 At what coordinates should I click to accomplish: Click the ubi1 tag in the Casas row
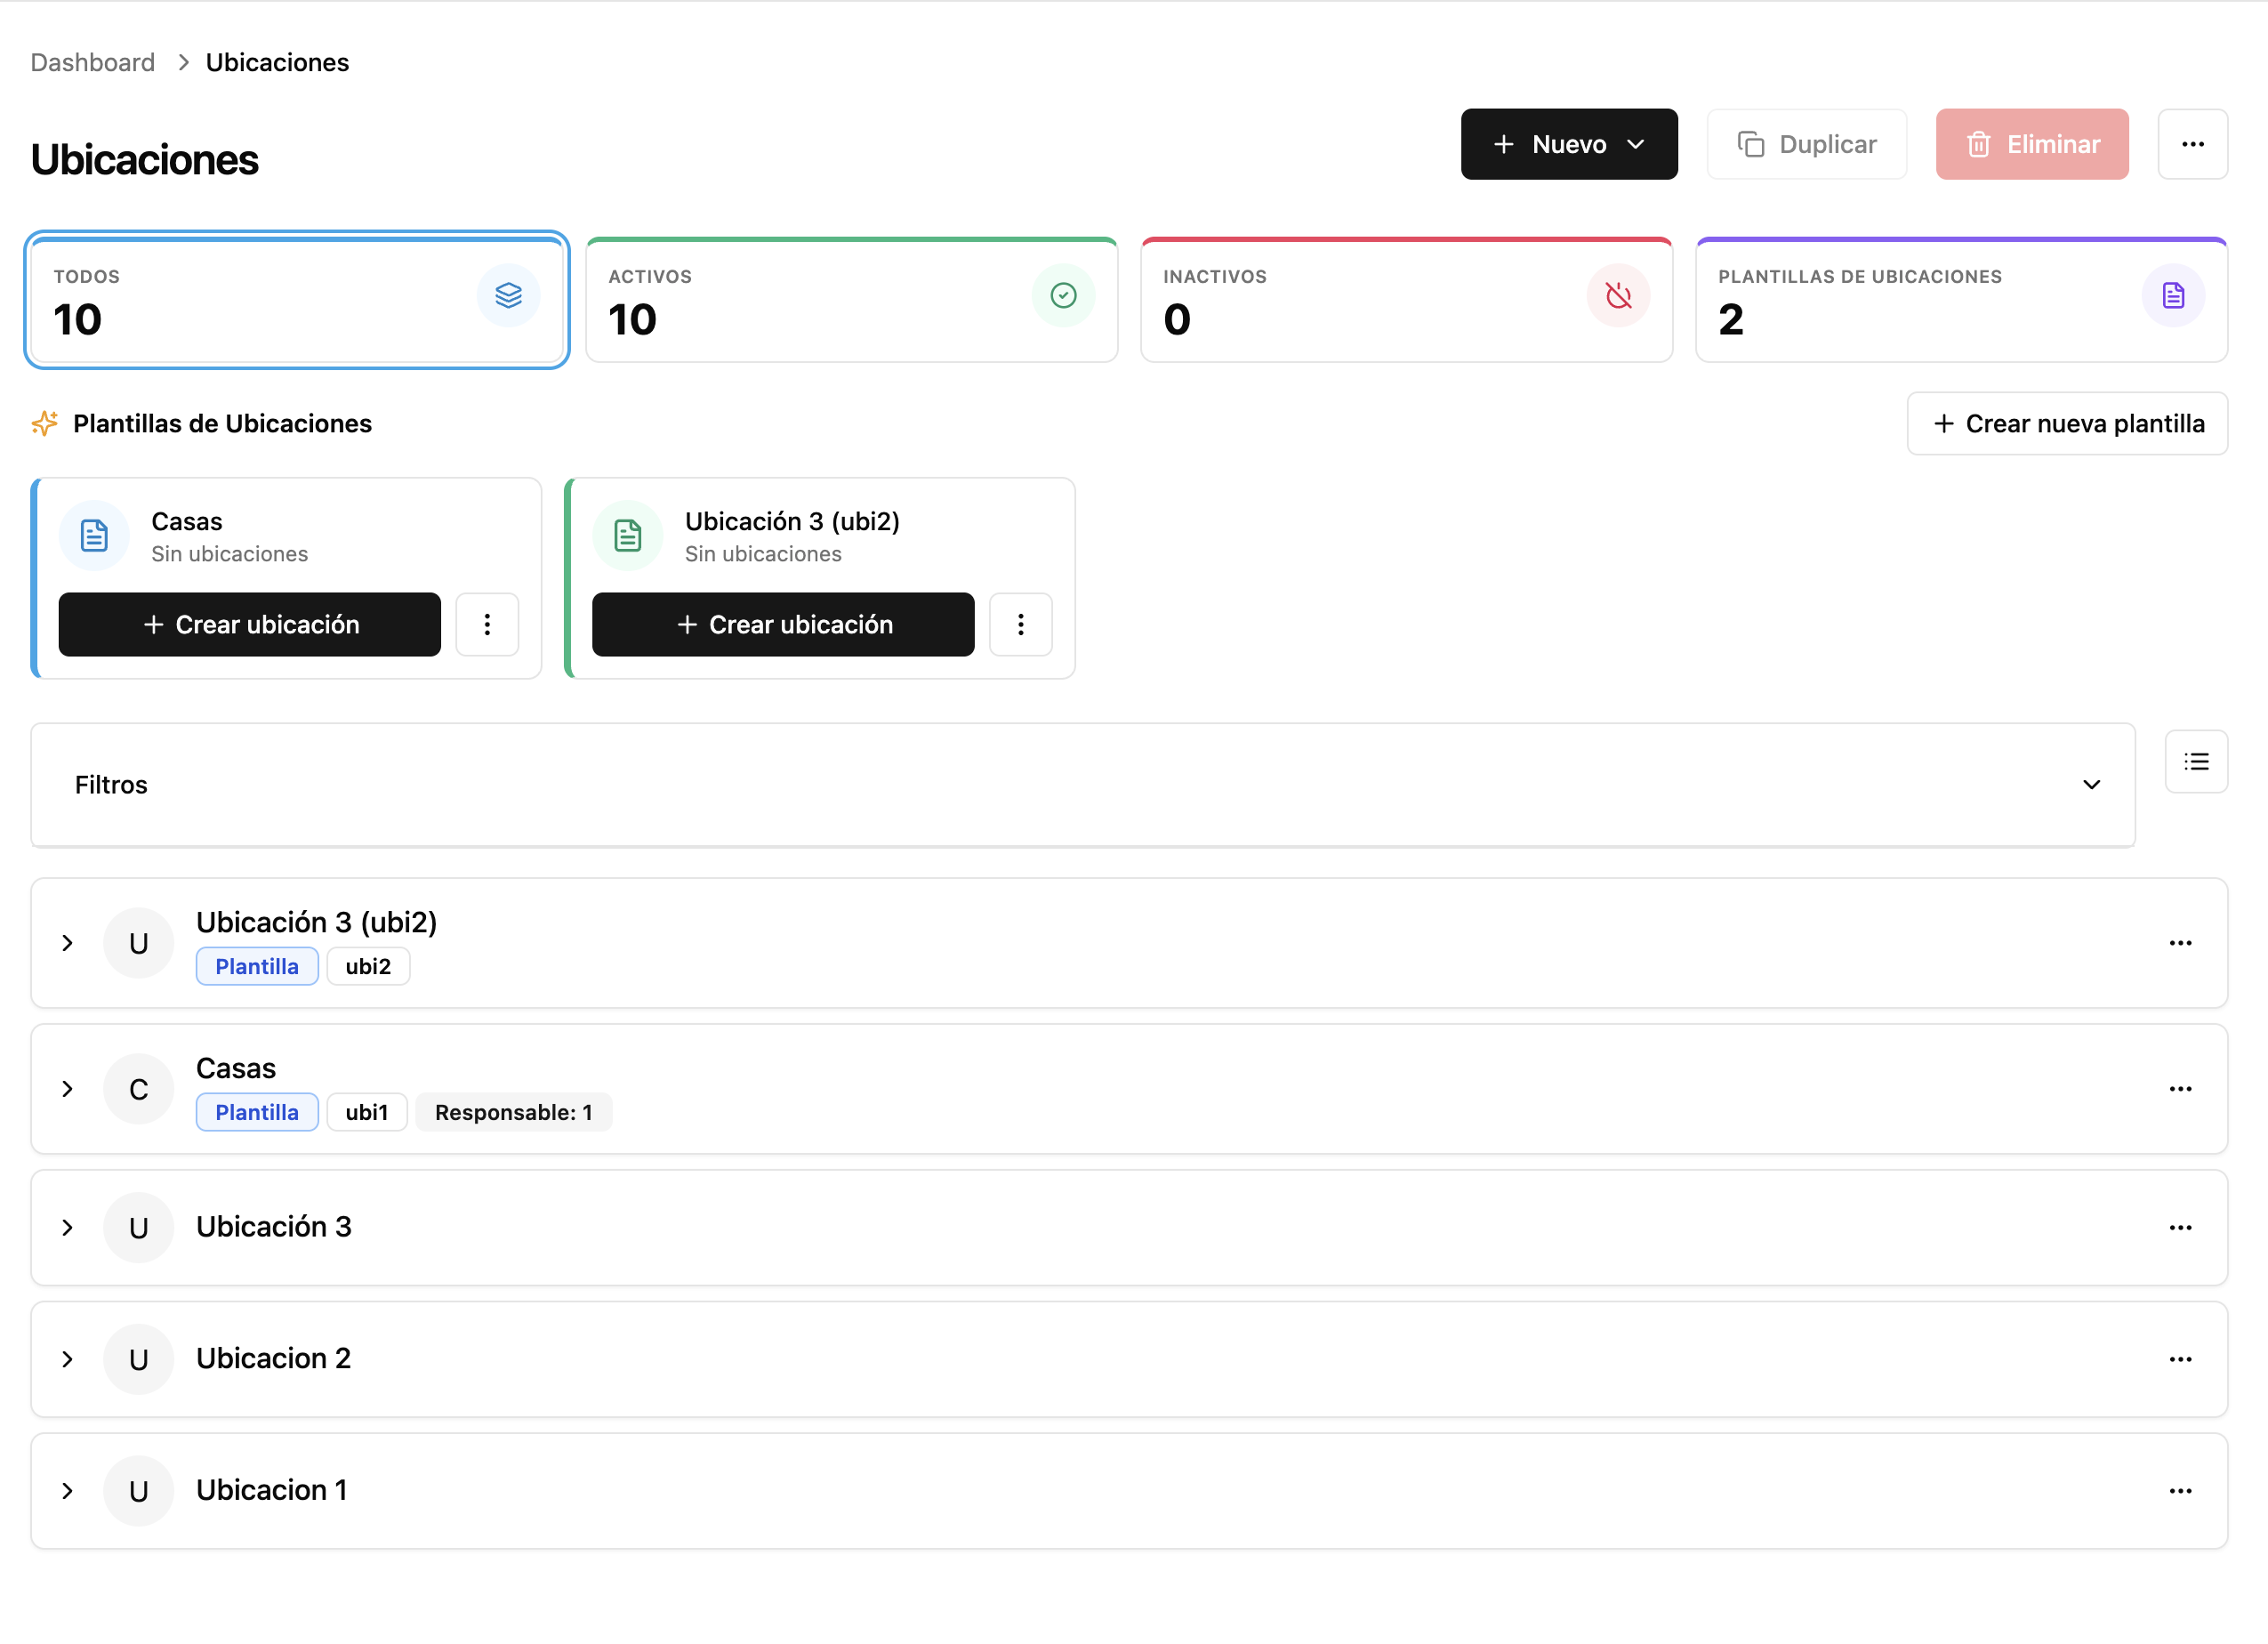point(367,1113)
